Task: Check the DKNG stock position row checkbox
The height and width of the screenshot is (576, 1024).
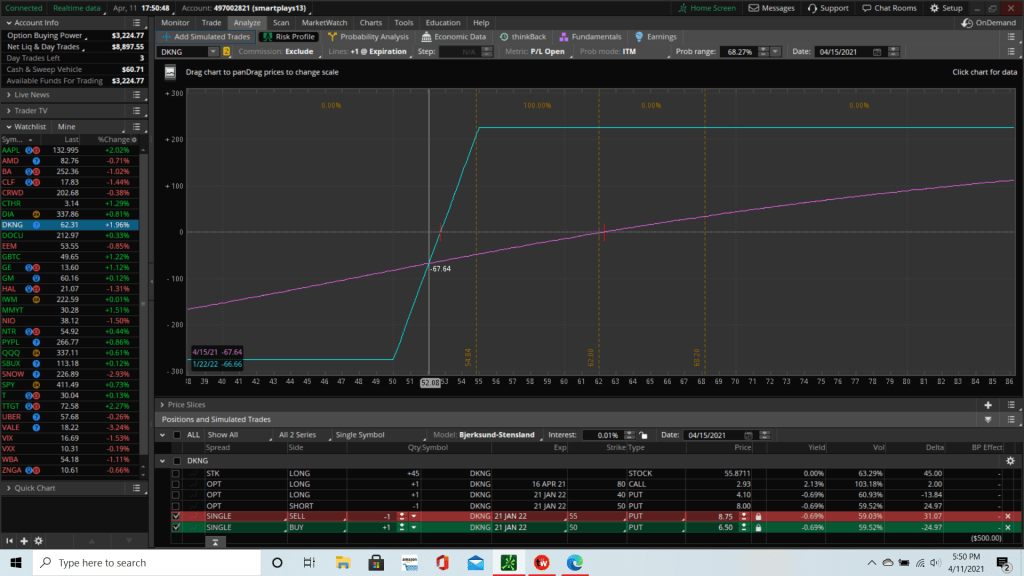Action: (176, 474)
